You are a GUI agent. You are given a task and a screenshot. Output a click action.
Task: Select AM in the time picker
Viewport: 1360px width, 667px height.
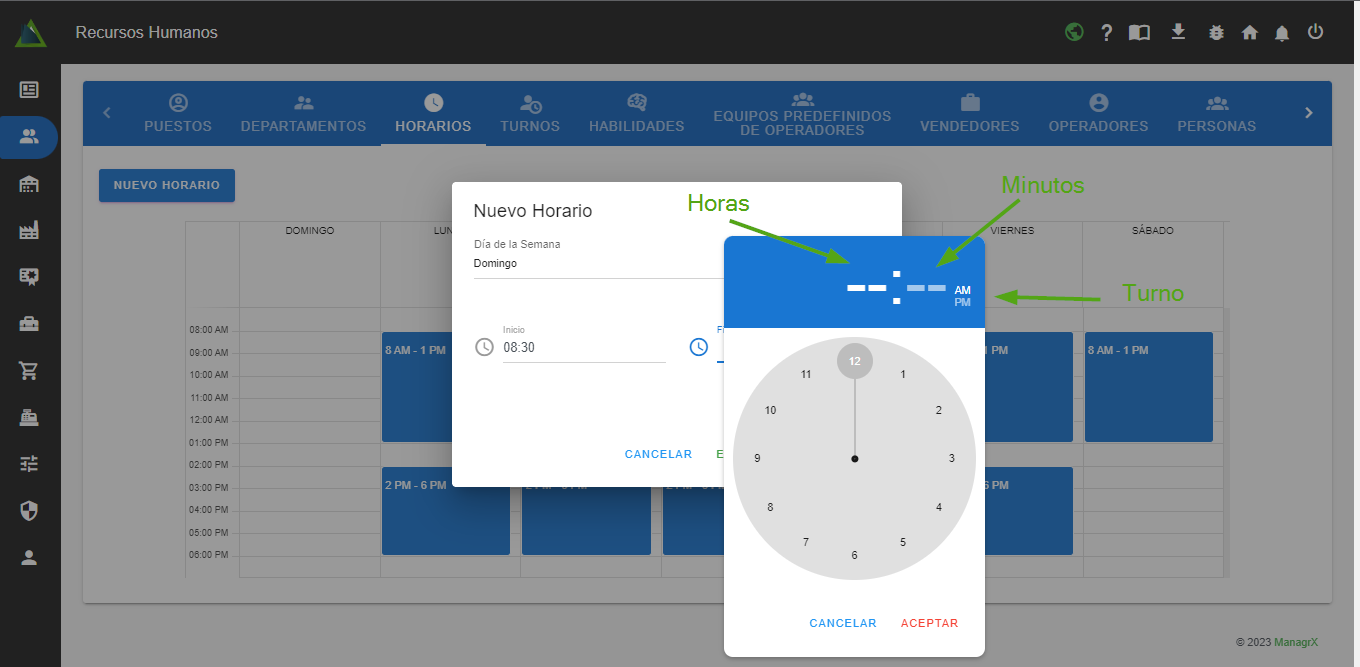(962, 290)
